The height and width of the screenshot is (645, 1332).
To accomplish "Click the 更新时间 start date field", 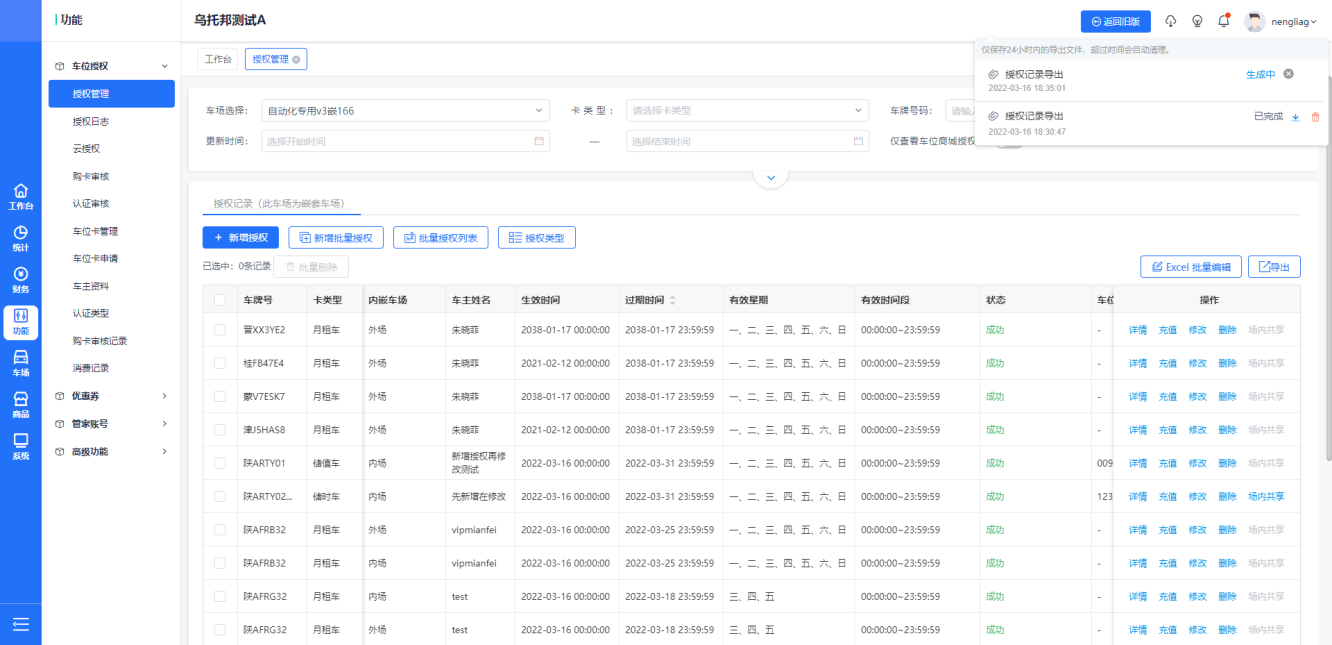I will 405,141.
